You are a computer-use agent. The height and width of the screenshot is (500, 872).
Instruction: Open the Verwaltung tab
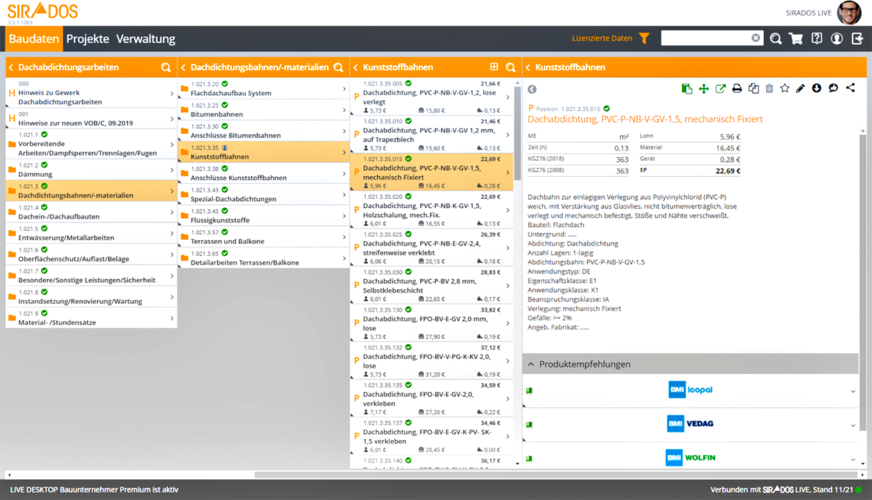click(145, 39)
